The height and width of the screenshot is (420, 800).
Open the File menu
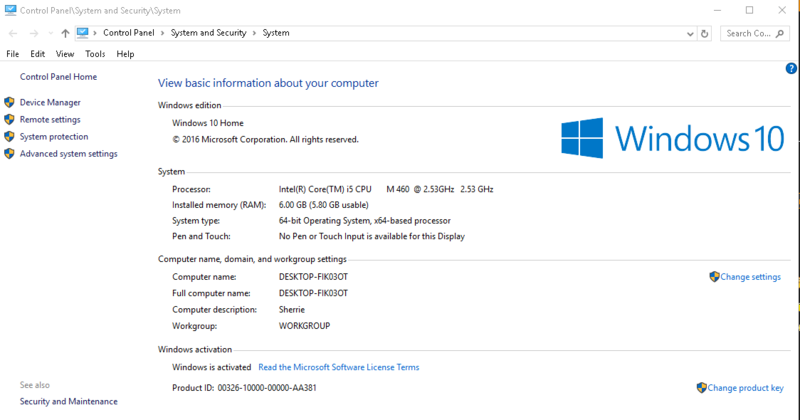coord(13,54)
